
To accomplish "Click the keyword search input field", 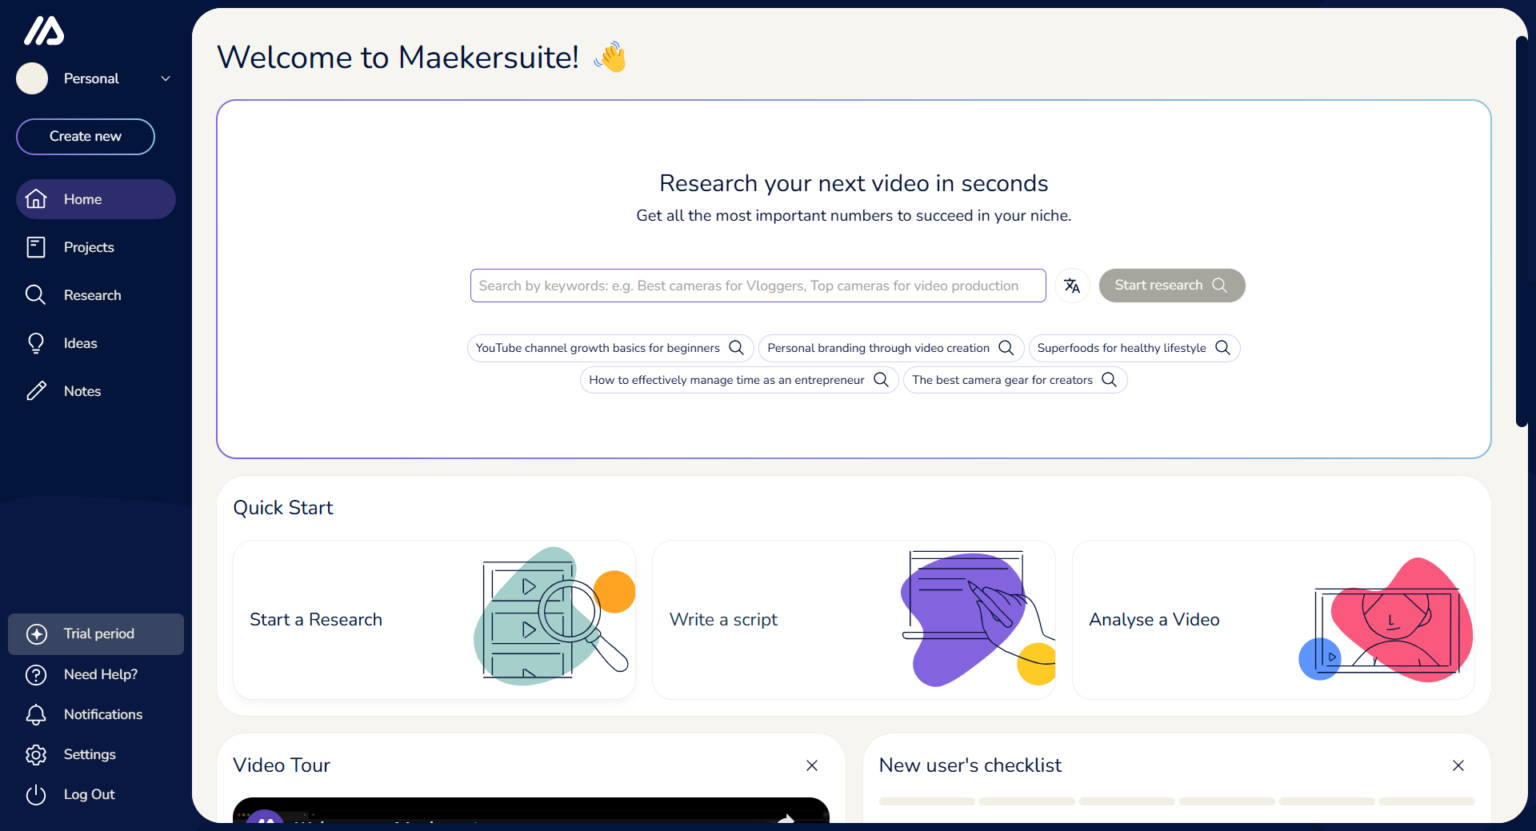I will tap(757, 285).
